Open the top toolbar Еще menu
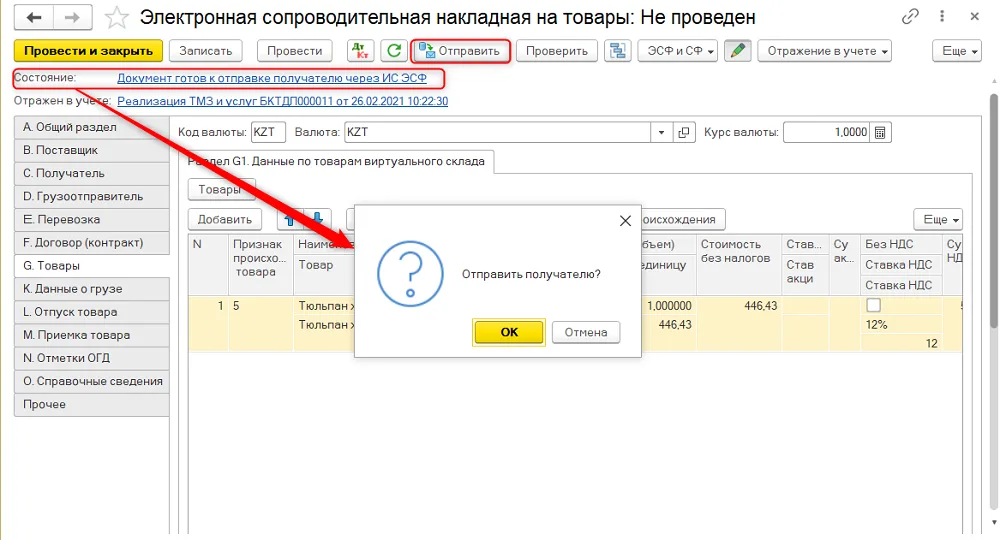This screenshot has height=540, width=1000. (957, 51)
